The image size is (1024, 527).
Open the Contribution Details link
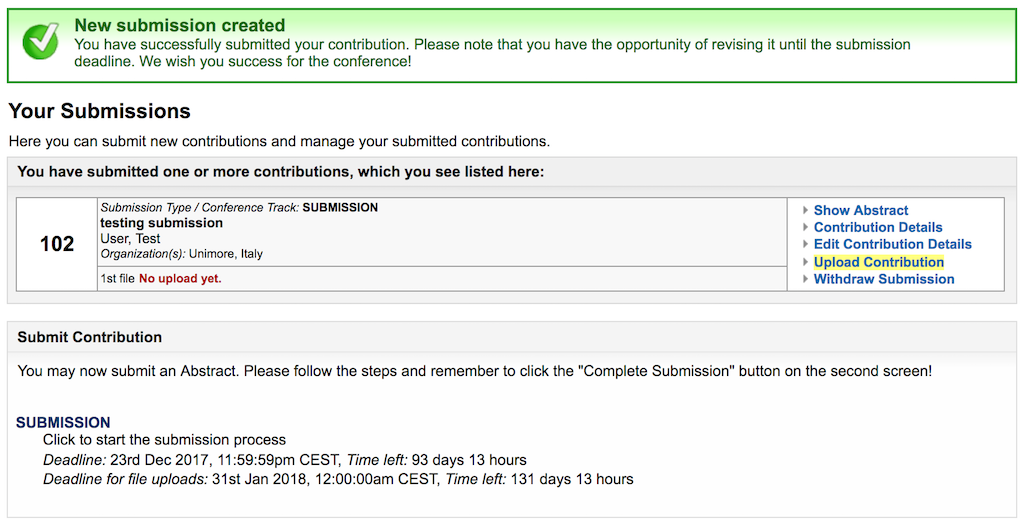[878, 227]
